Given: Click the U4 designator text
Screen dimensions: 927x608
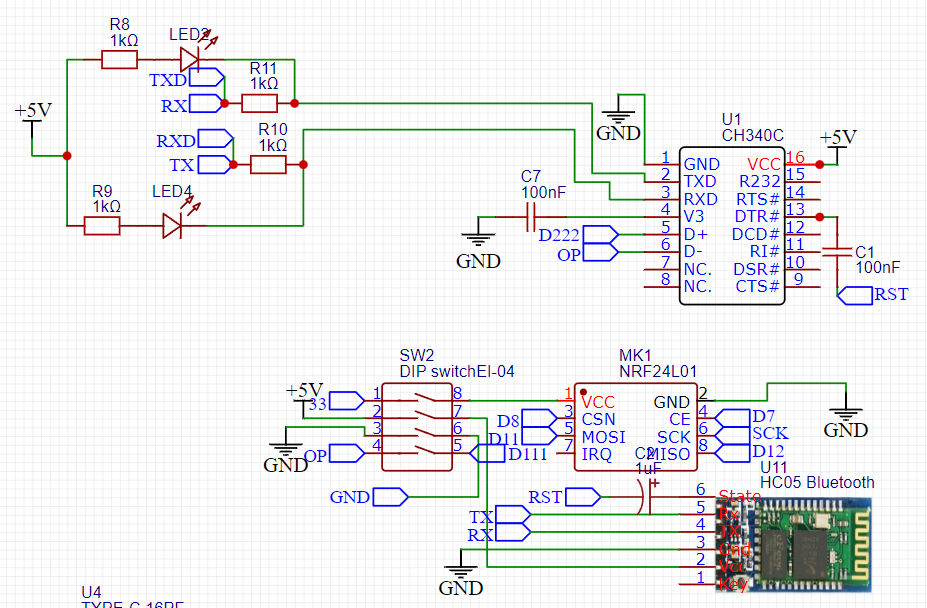Looking at the screenshot, I should tap(91, 592).
